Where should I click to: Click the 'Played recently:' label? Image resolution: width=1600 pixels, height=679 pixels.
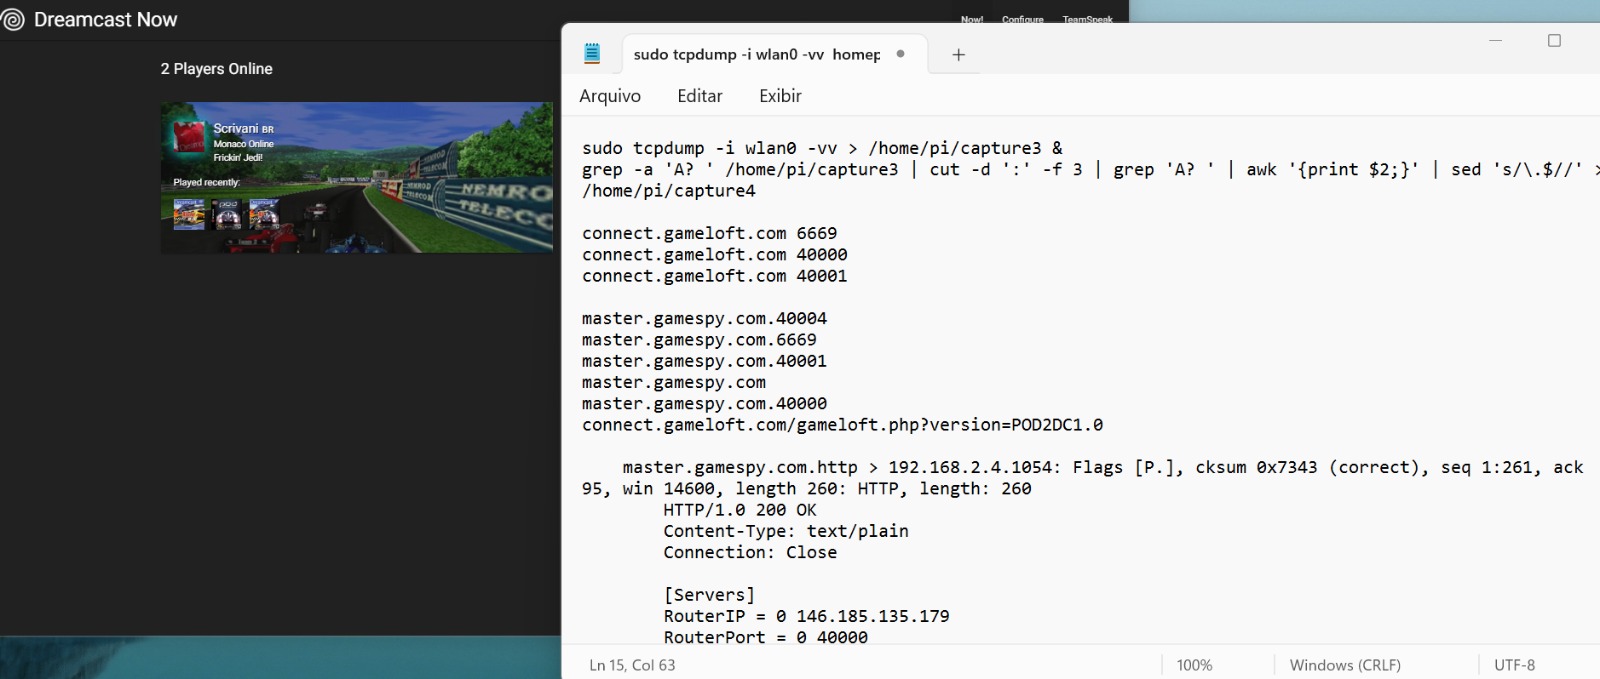[x=207, y=183]
